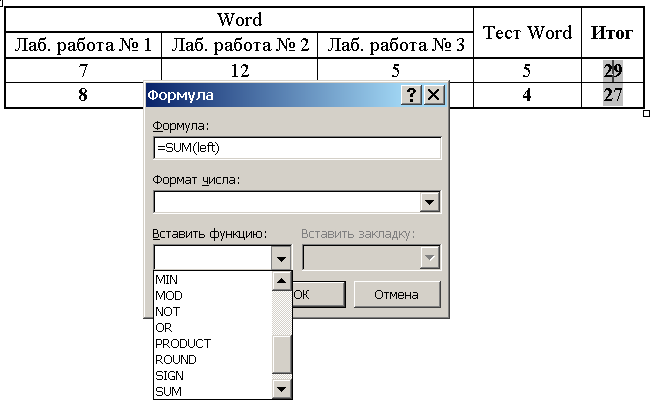
Task: Click the Лаб. работа № 2 header
Action: [x=240, y=45]
